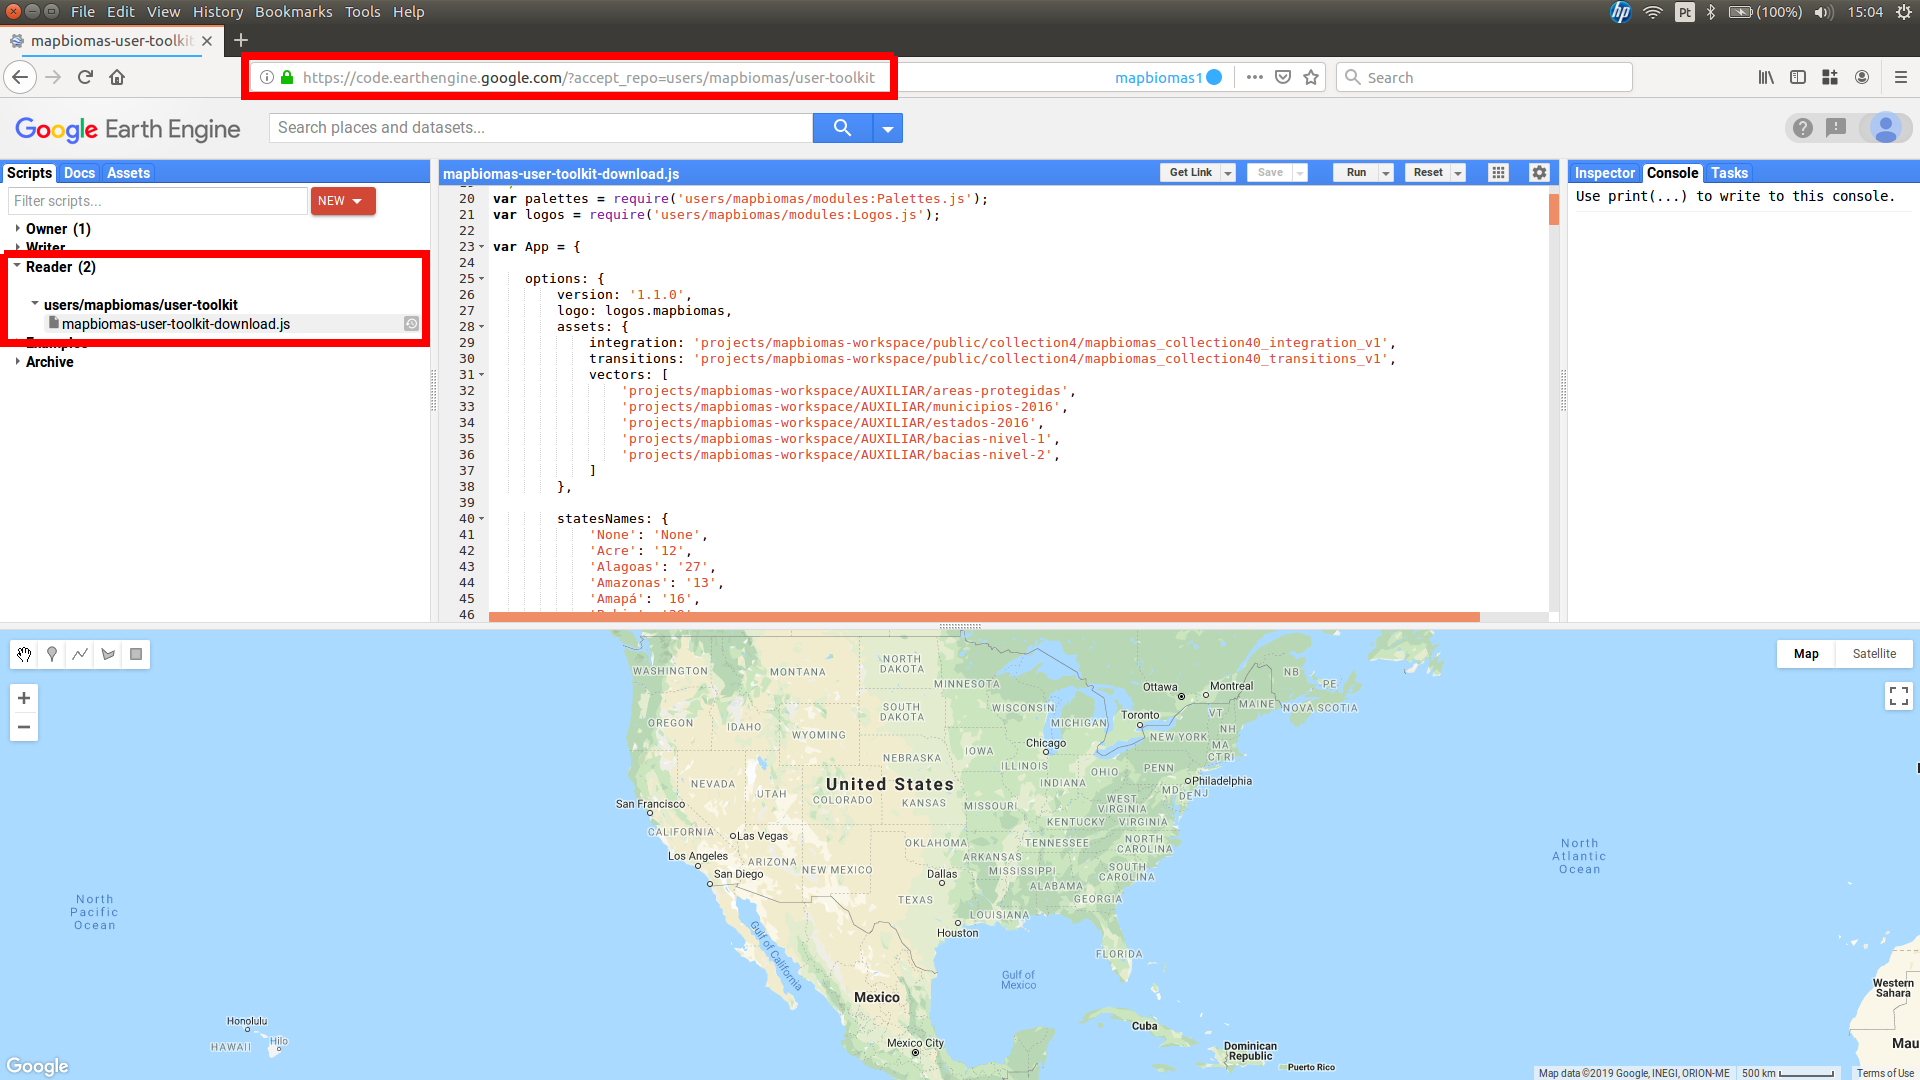This screenshot has width=1920, height=1080.
Task: Open editor settings gear icon
Action: [x=1539, y=172]
